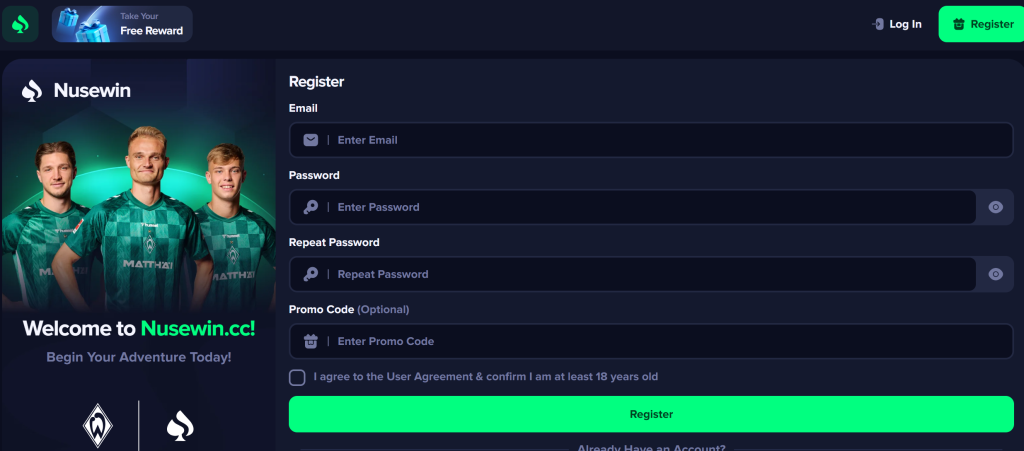Click the Enter Promo Code field
The height and width of the screenshot is (451, 1024).
(x=660, y=341)
